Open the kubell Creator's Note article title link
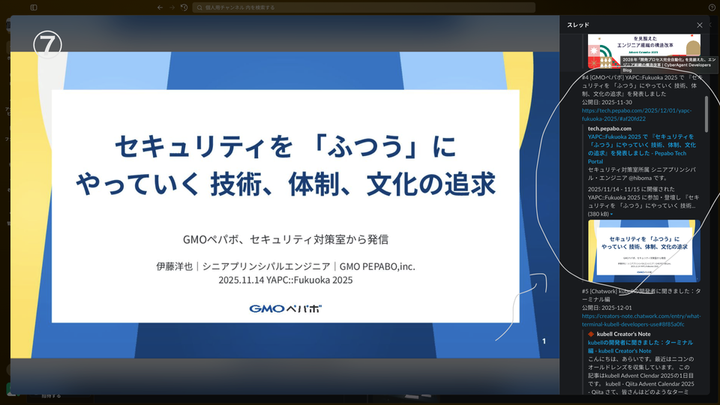 point(640,346)
